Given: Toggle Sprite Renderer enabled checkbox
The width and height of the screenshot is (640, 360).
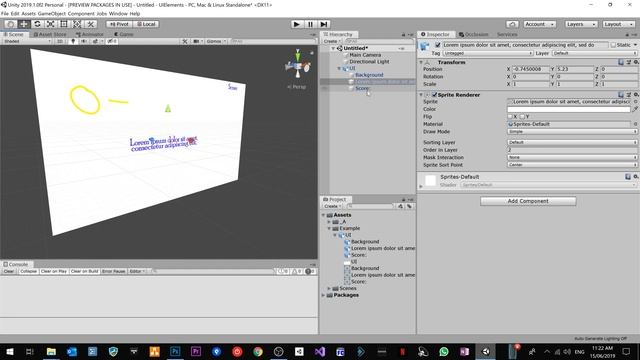Looking at the screenshot, I should click(434, 95).
